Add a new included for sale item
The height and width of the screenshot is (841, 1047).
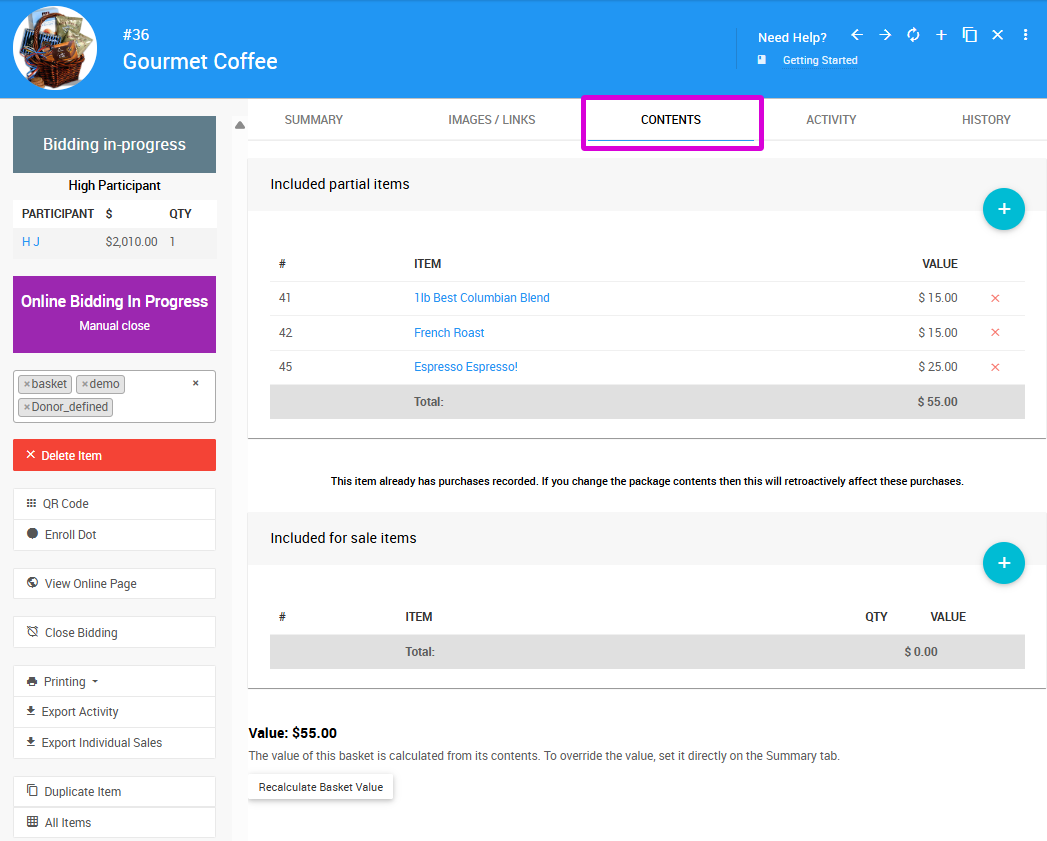(1003, 563)
